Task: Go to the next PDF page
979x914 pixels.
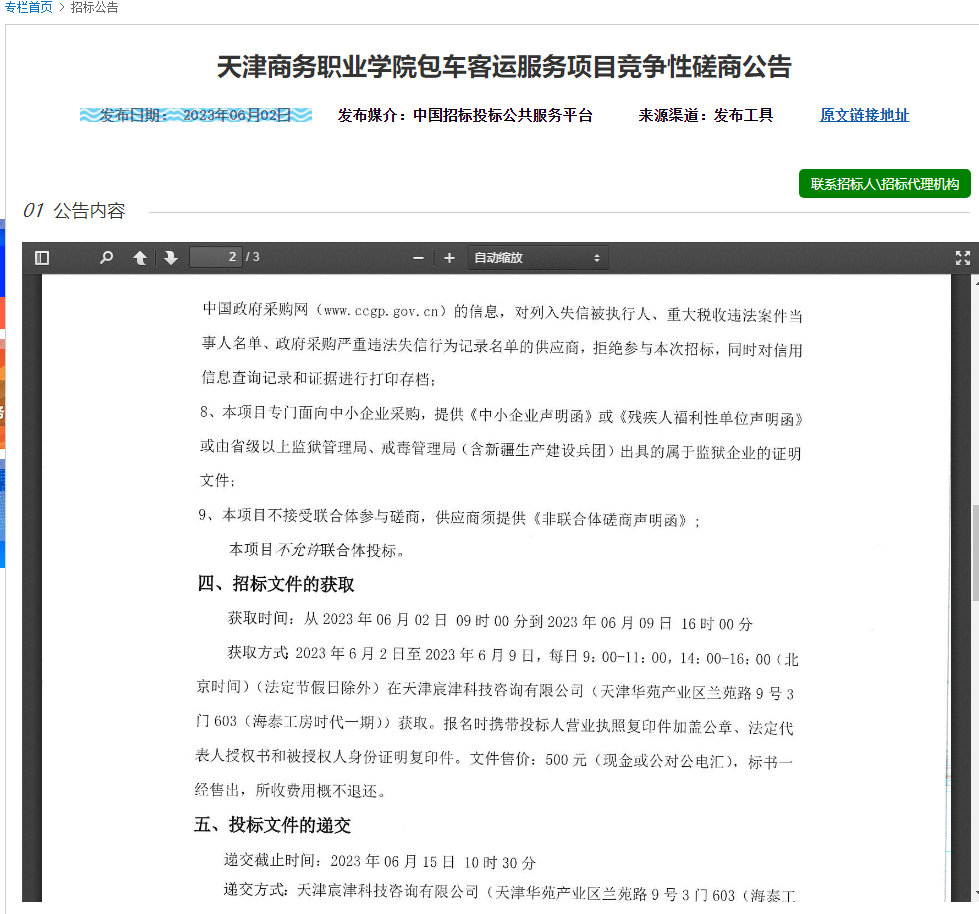Action: [x=171, y=258]
